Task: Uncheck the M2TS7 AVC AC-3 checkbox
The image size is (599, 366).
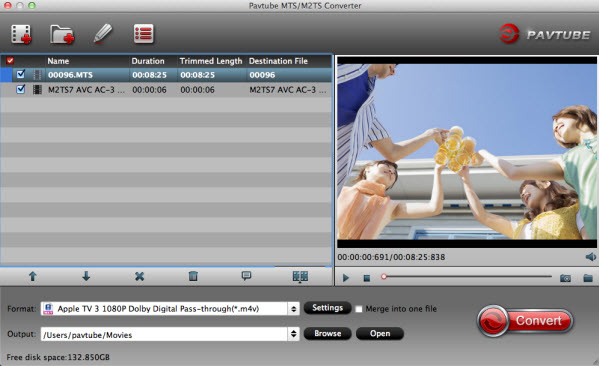Action: [x=21, y=89]
